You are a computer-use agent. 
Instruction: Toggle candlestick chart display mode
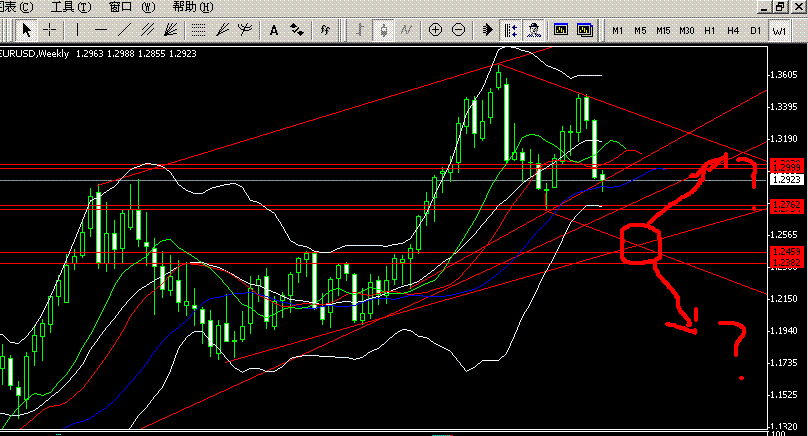tap(383, 30)
